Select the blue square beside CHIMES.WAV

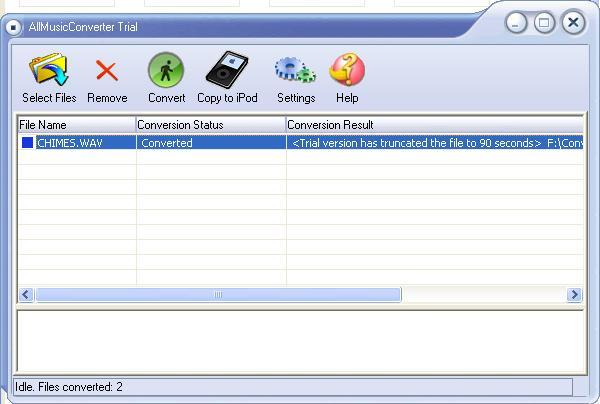[28, 143]
